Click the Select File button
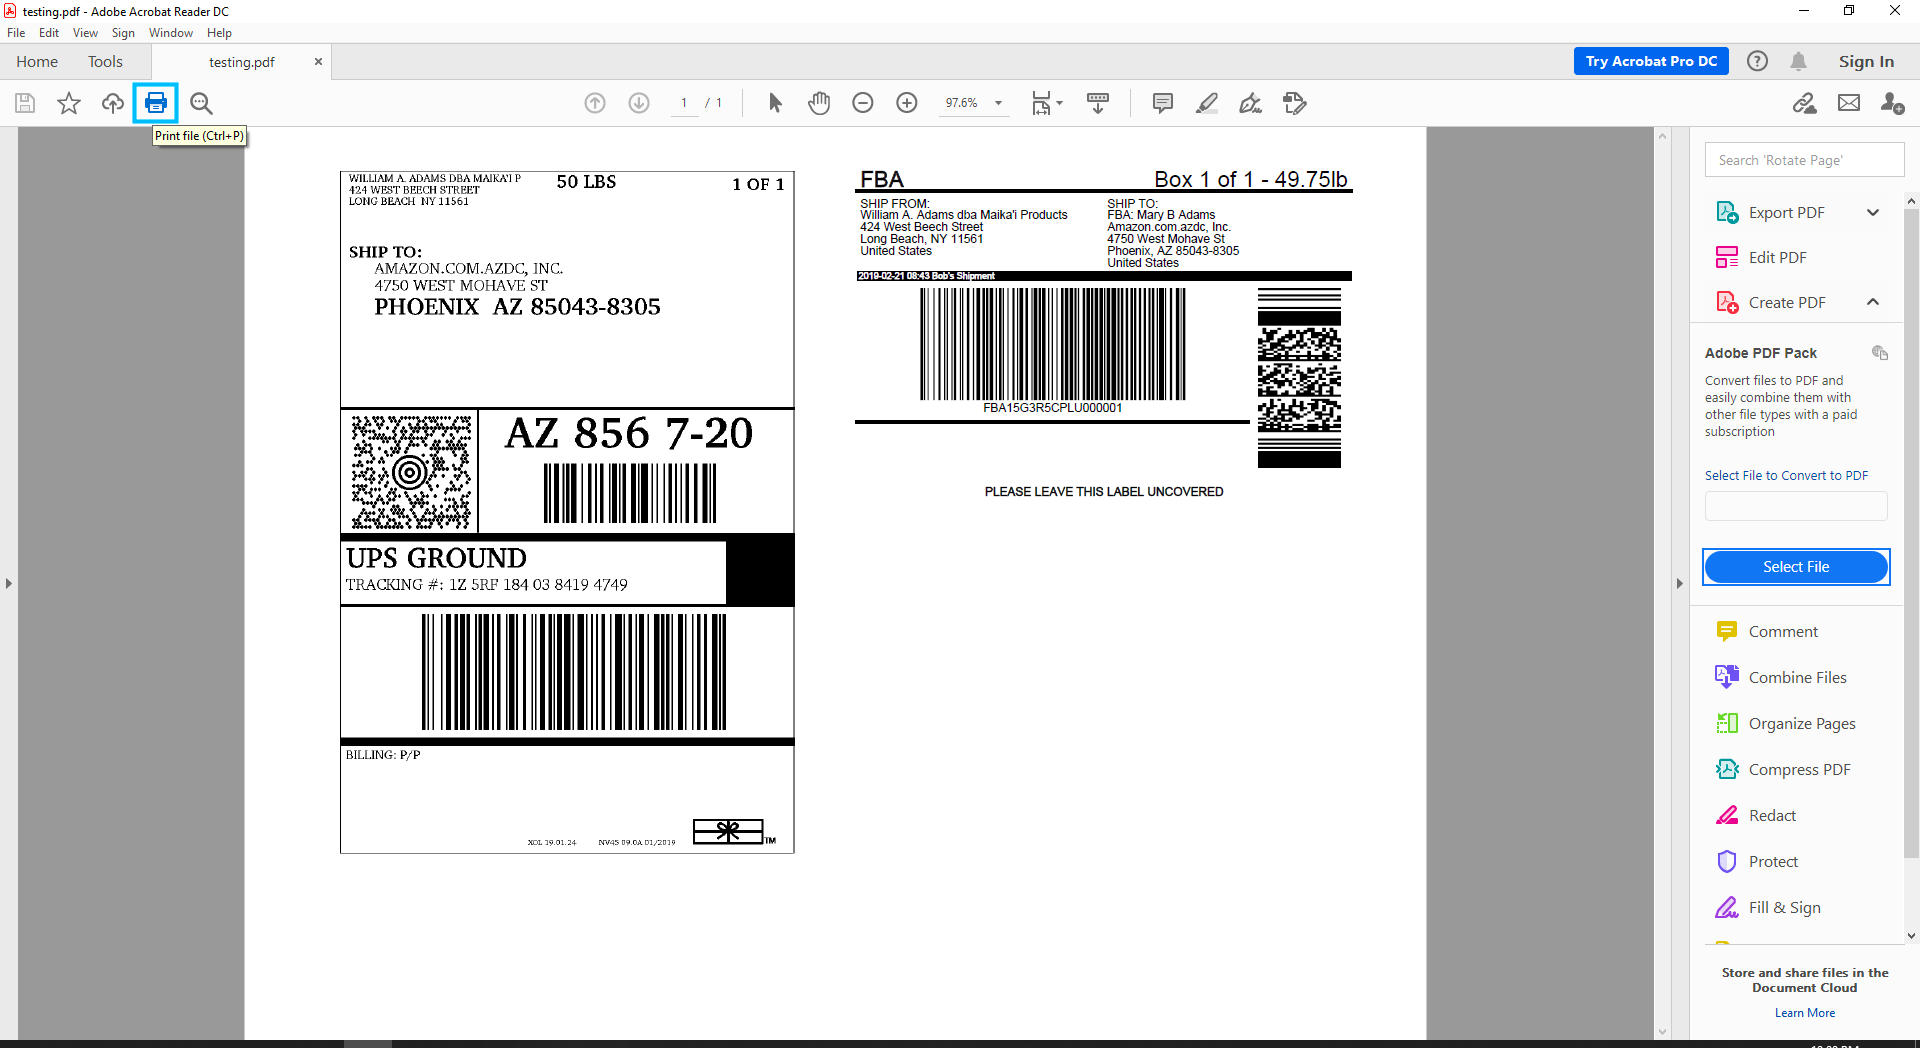The width and height of the screenshot is (1920, 1048). click(1796, 567)
